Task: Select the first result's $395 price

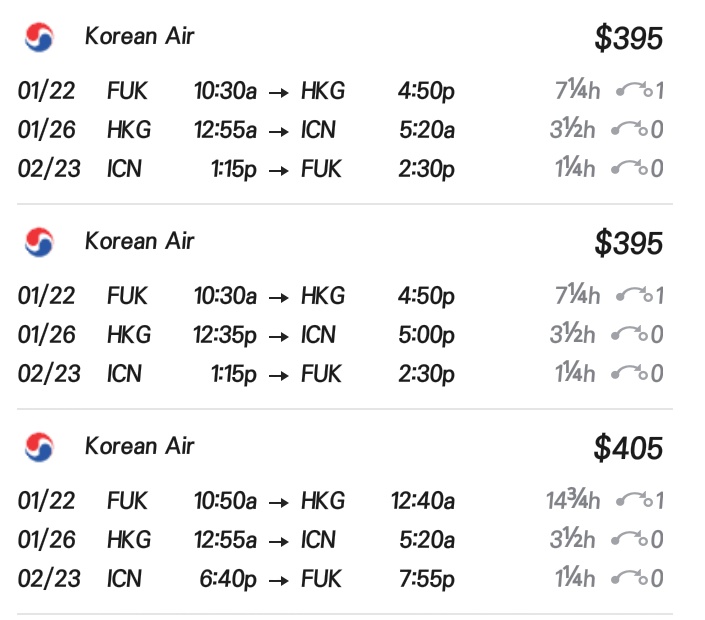Action: click(628, 39)
